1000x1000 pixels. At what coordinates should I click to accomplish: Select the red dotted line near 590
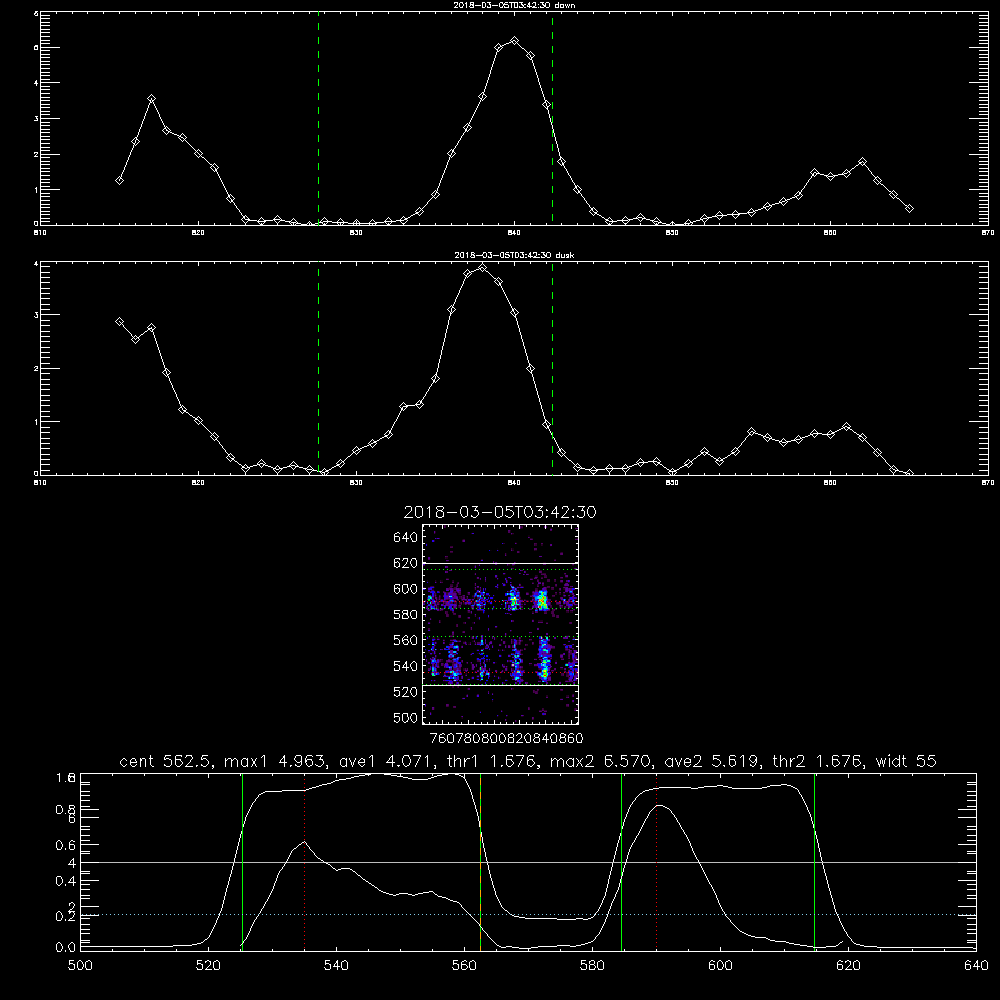click(x=656, y=862)
